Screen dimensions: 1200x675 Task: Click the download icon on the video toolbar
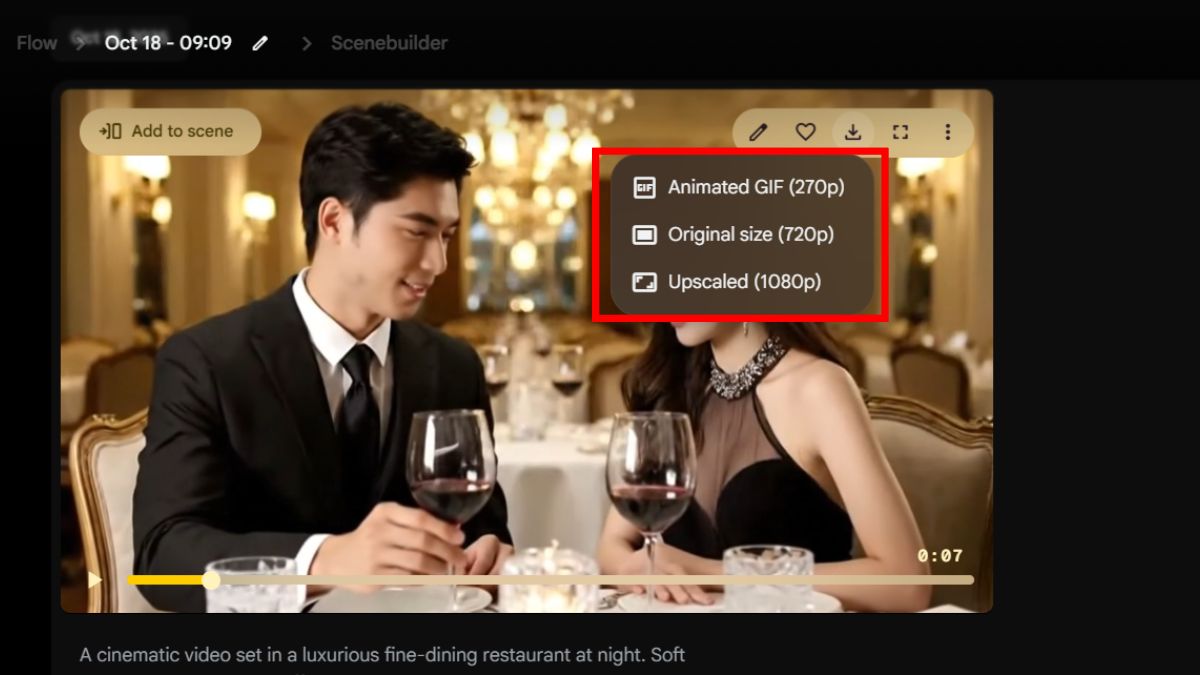853,132
